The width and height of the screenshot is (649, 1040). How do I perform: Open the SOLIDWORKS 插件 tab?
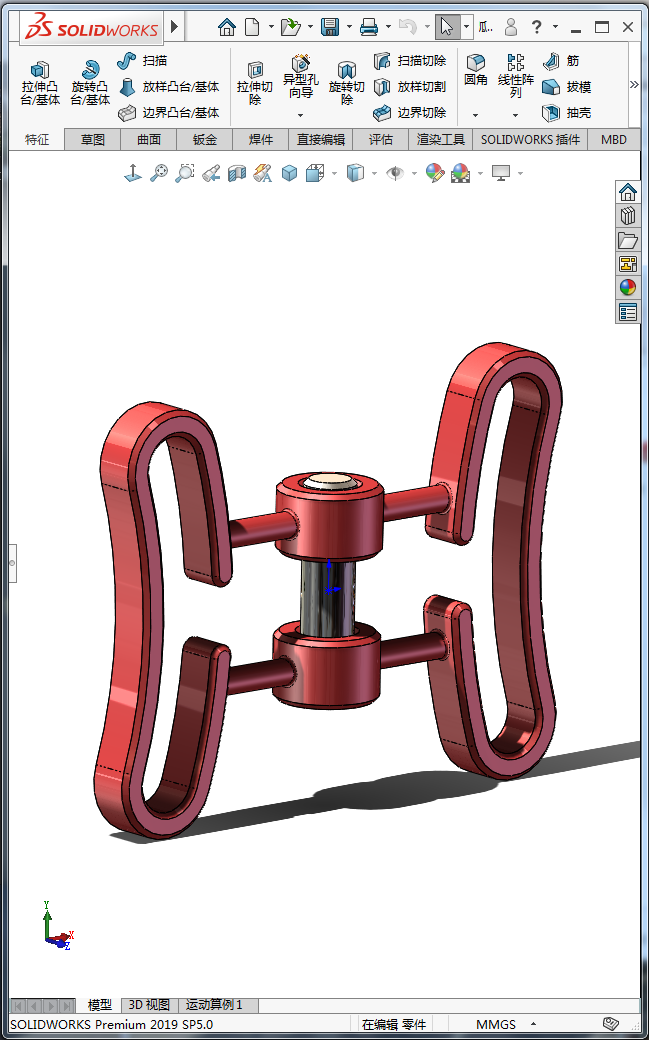click(530, 140)
